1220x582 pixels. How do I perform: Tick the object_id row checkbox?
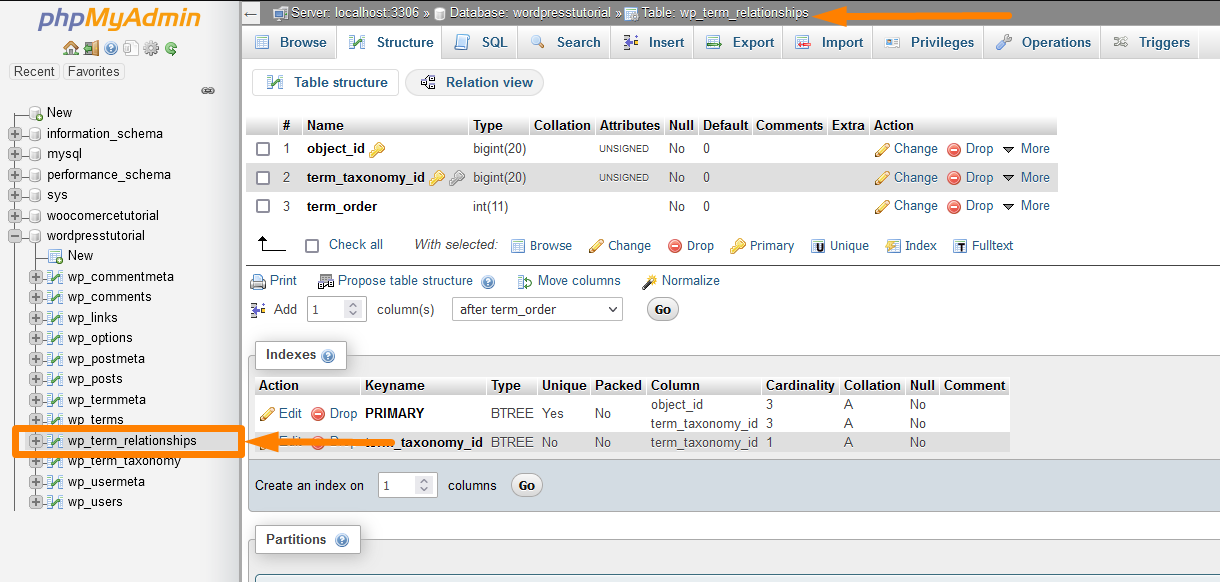click(x=263, y=149)
